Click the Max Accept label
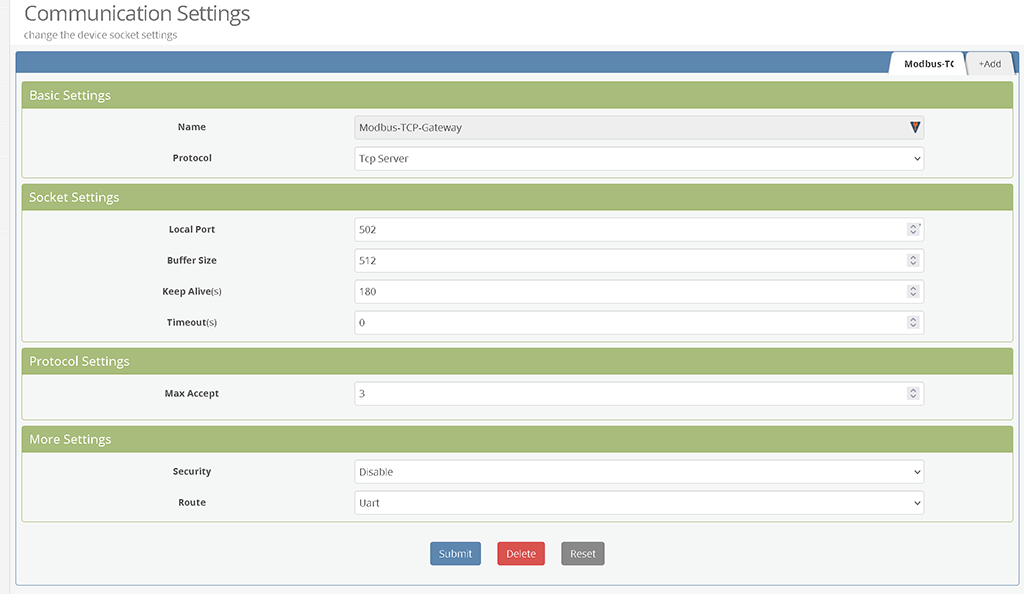 tap(192, 394)
